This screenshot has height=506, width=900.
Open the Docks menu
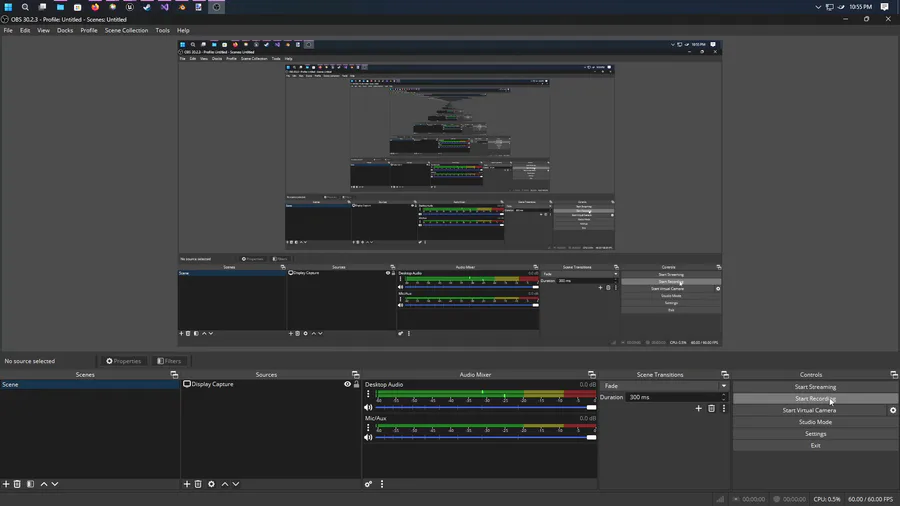pyautogui.click(x=65, y=30)
